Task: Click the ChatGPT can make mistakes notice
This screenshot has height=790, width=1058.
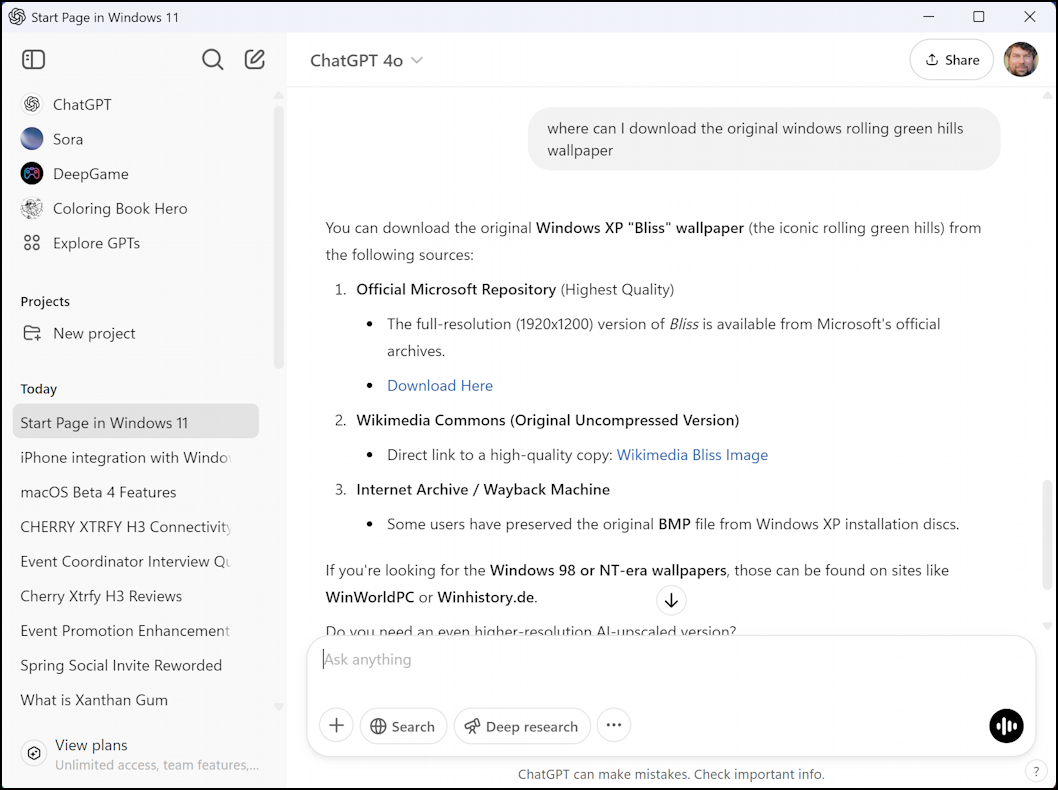Action: [671, 774]
